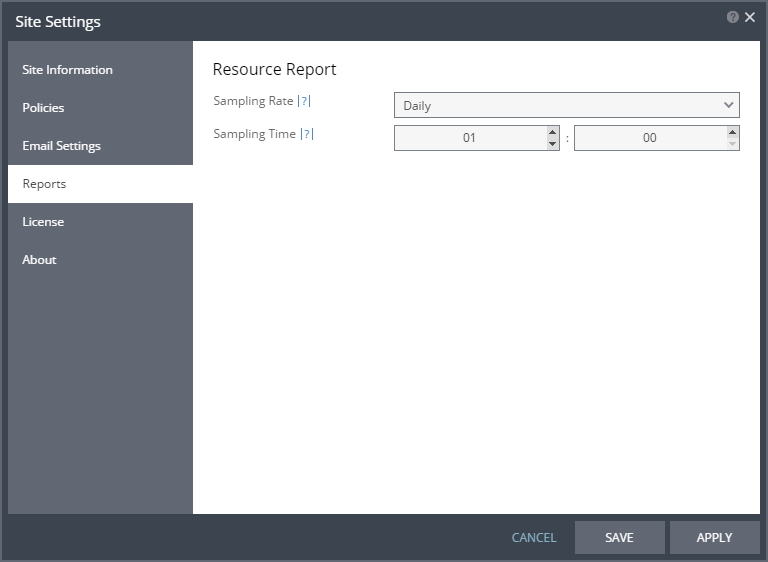Switch to the Policies section
Screen dimensions: 768x562
click(x=100, y=108)
